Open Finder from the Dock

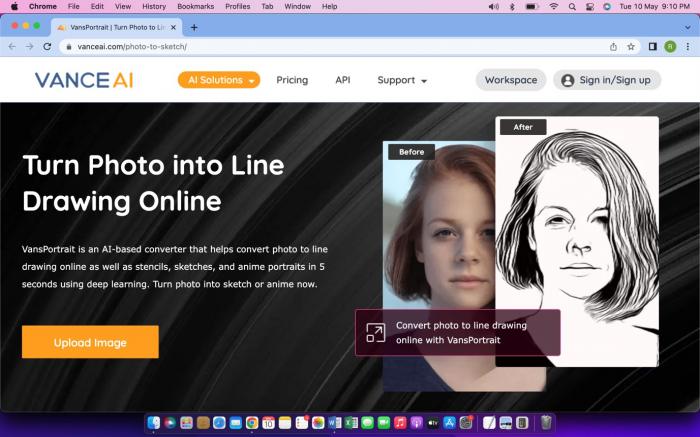tap(154, 422)
